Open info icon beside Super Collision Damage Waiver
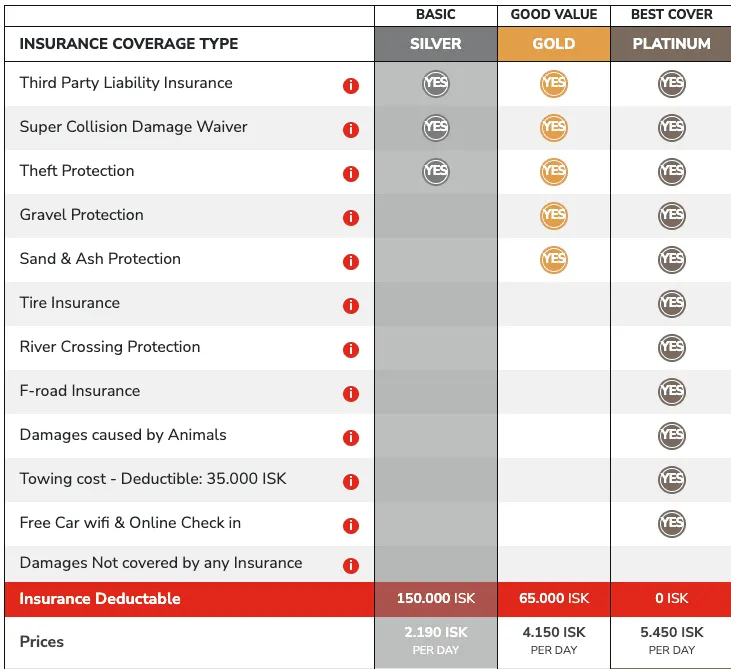Viewport: 731px width, 669px height. click(351, 130)
